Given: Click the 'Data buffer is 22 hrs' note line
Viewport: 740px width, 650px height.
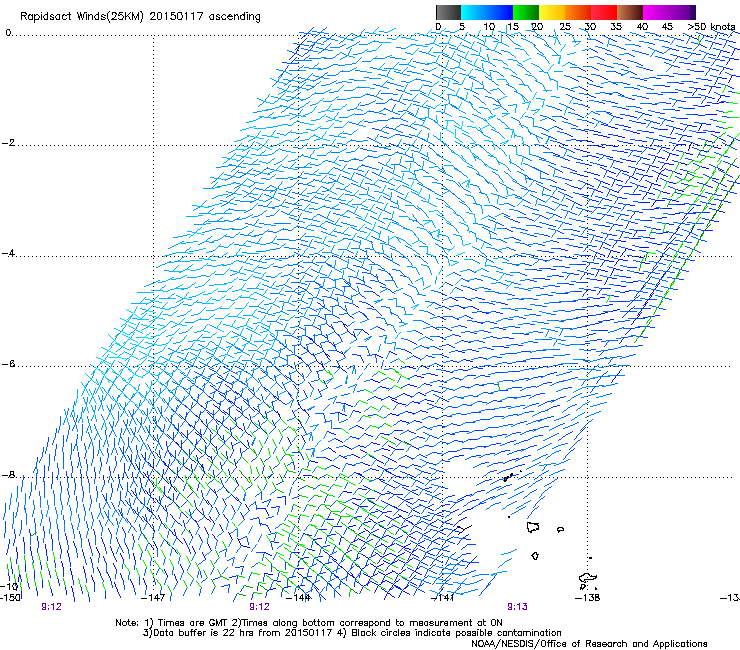Looking at the screenshot, I should (352, 633).
